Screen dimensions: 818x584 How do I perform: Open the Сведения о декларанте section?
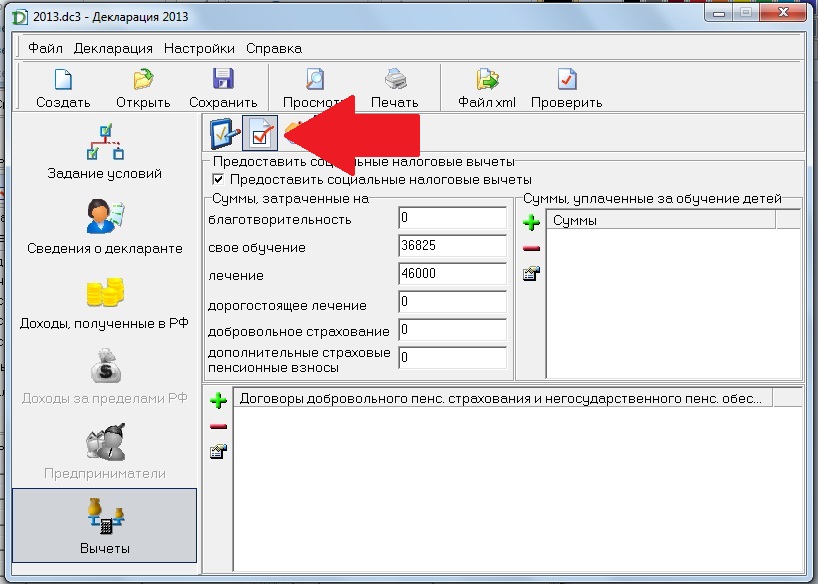(105, 226)
